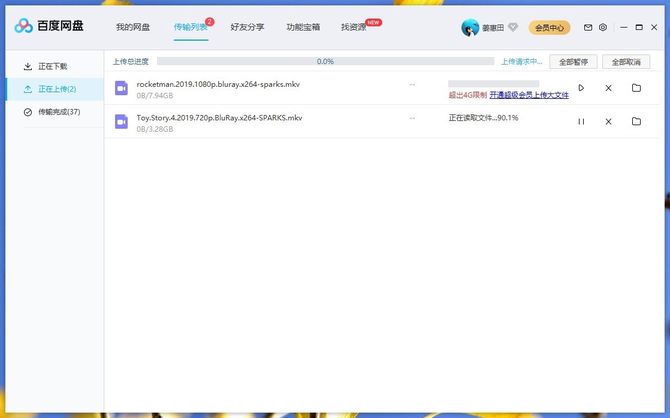This screenshot has width=670, height=418.
Task: Resume the rocketman upload with play icon
Action: click(581, 88)
